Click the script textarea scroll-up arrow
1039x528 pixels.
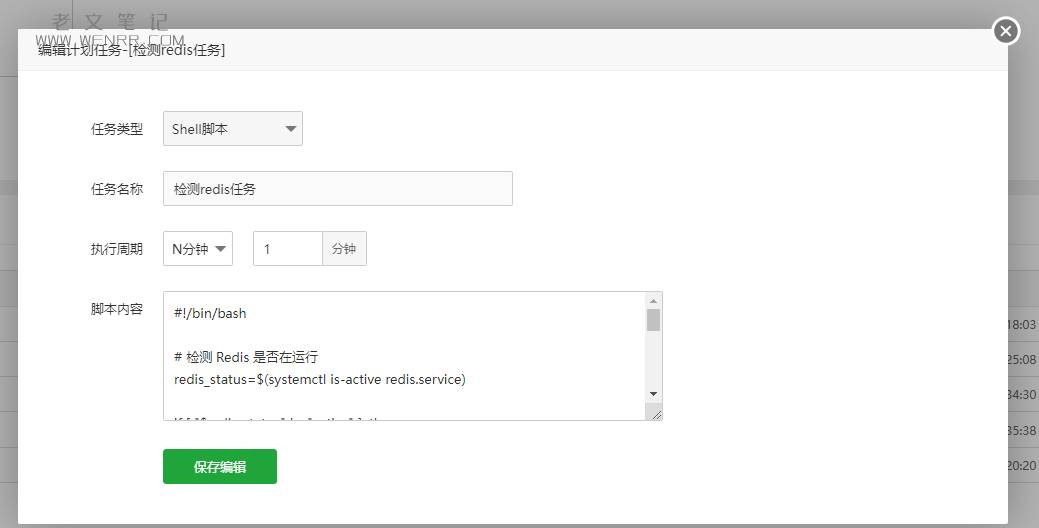[653, 301]
